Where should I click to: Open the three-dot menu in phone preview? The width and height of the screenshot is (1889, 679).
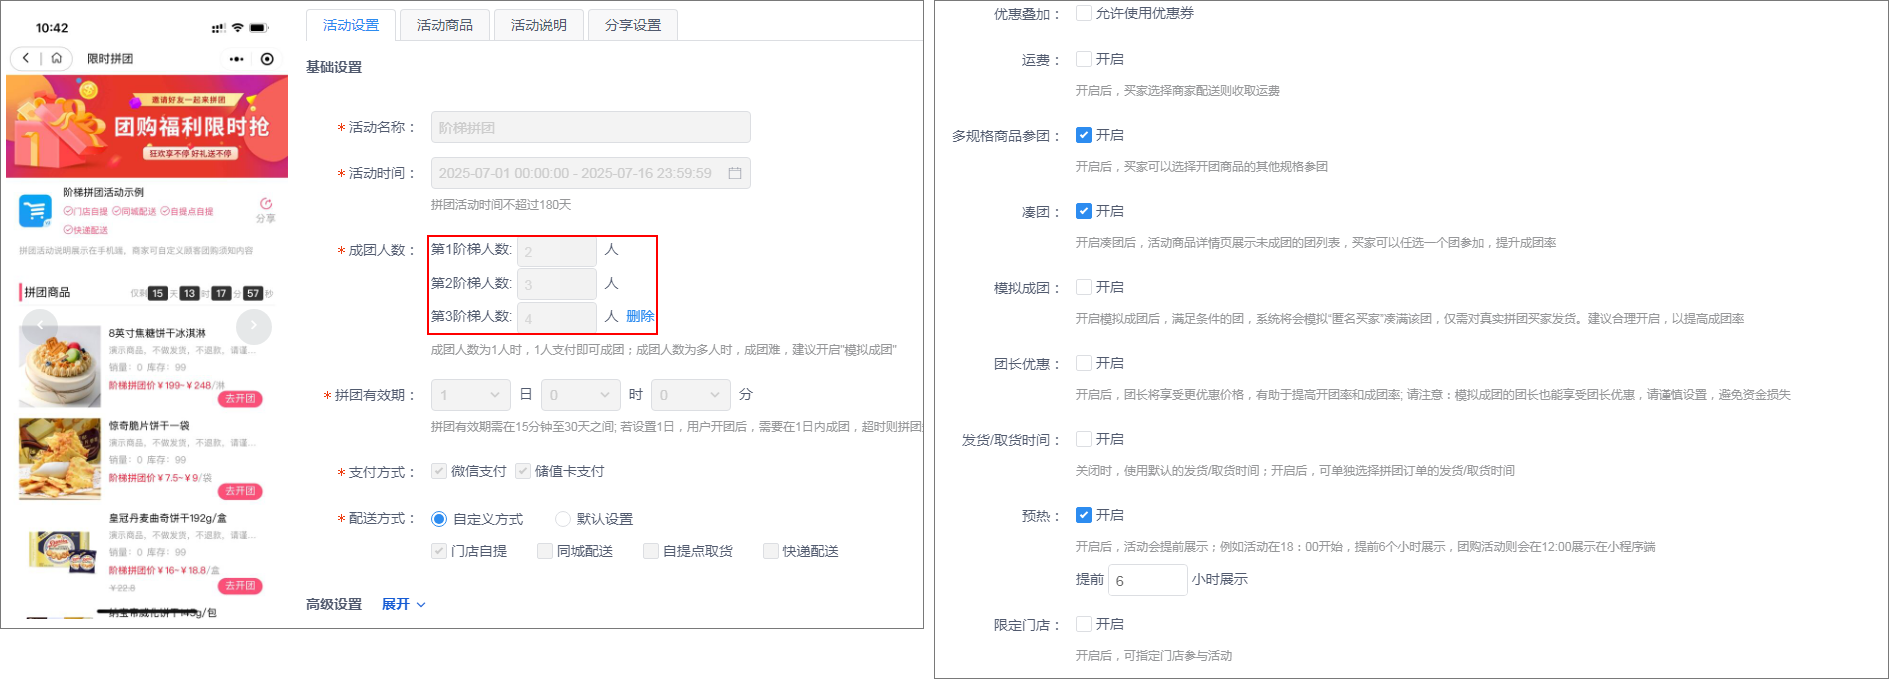click(236, 59)
